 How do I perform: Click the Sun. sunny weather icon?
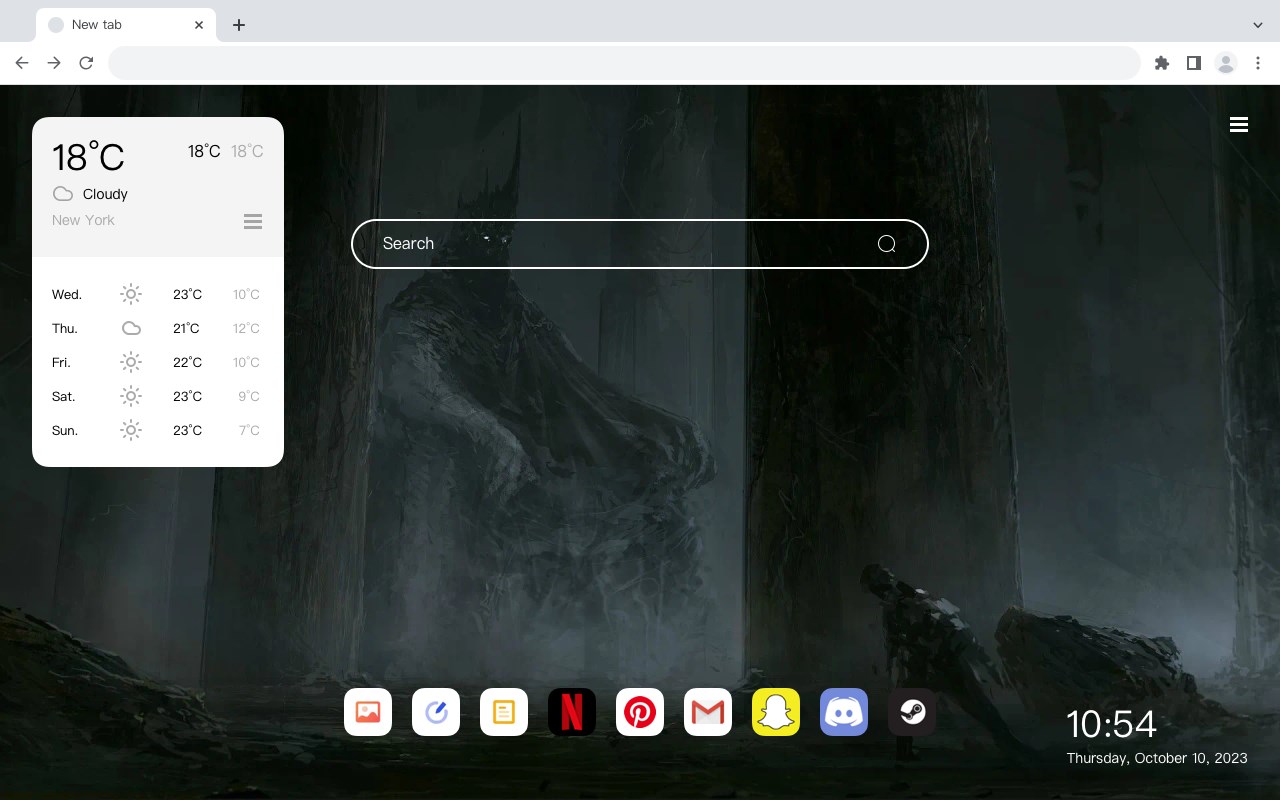pyautogui.click(x=131, y=430)
